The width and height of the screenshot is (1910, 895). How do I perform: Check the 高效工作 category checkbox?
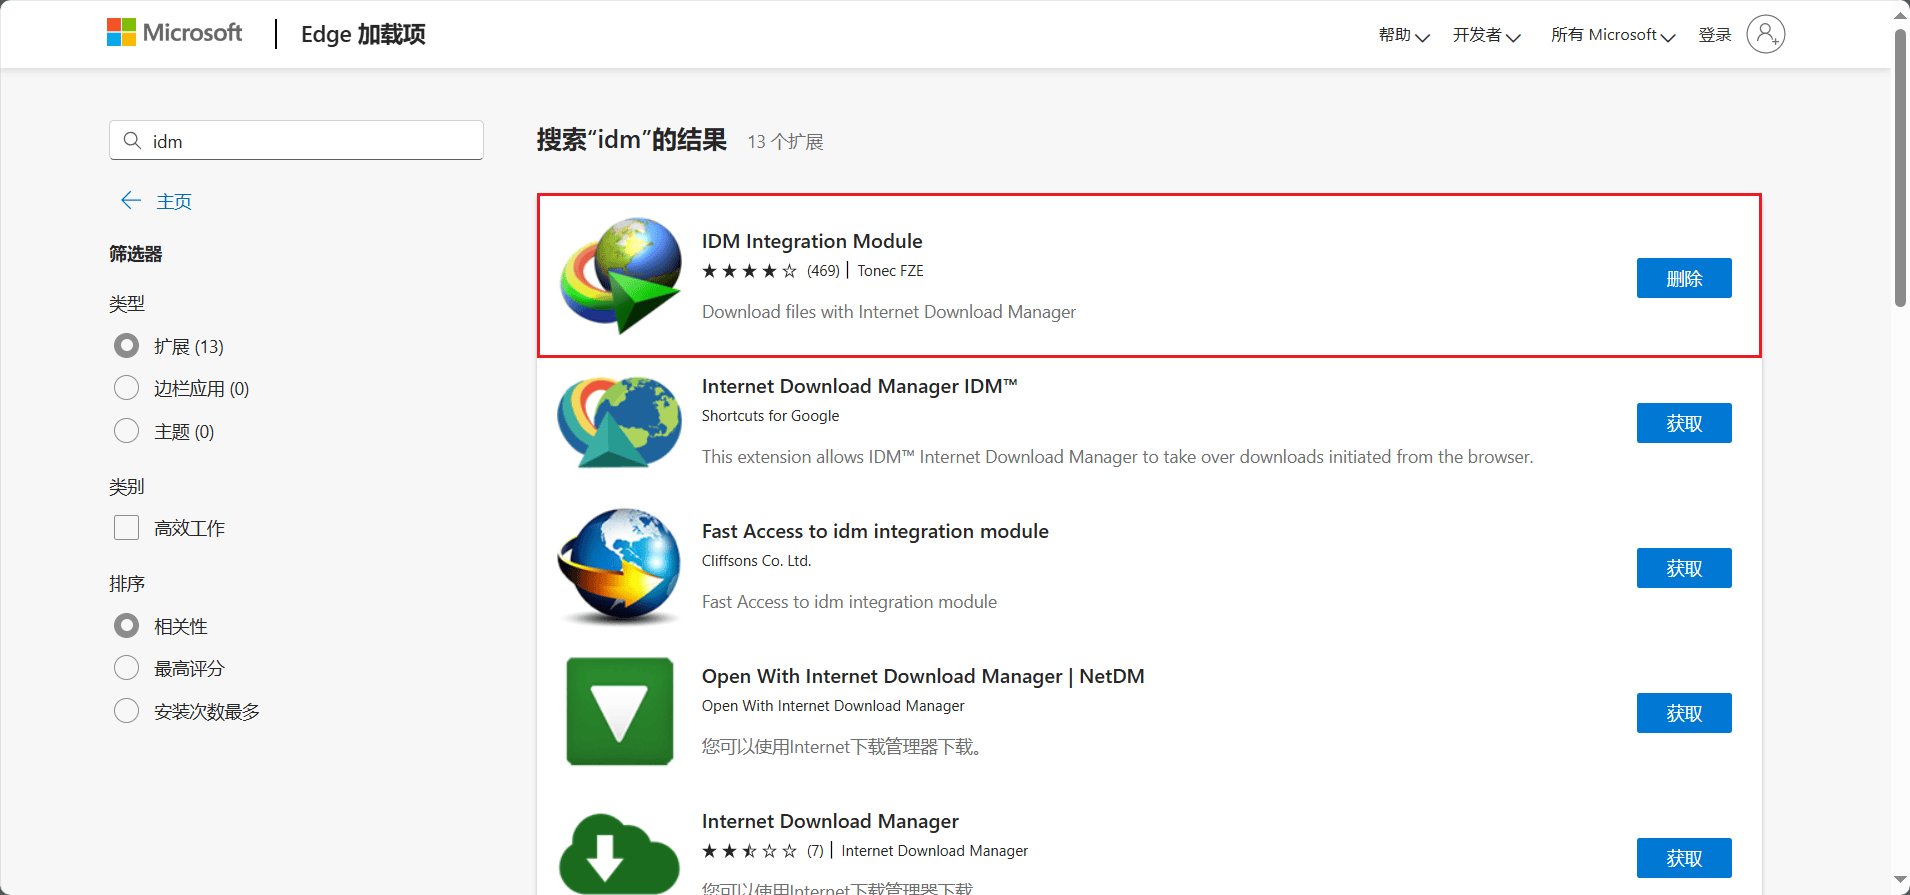(127, 528)
